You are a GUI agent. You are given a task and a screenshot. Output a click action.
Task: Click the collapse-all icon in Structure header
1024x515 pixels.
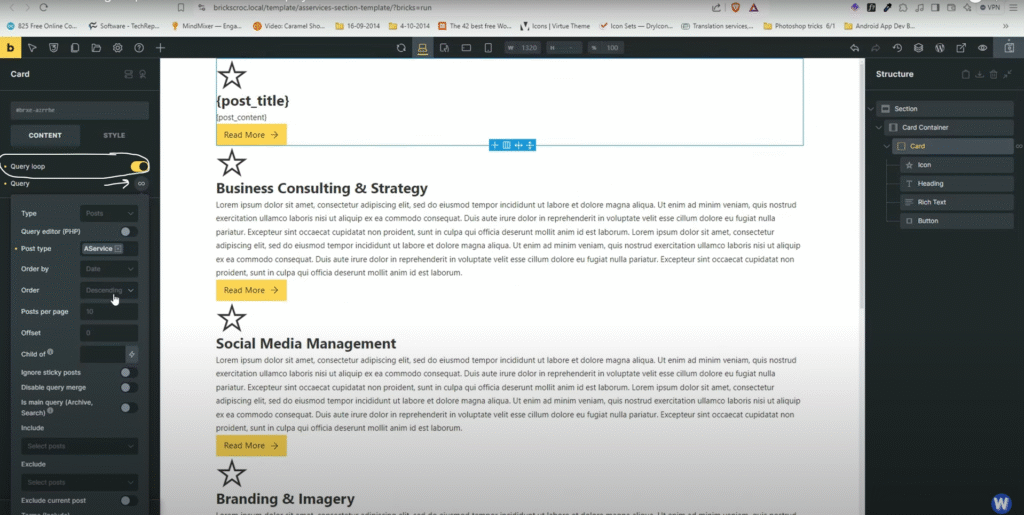point(1008,74)
